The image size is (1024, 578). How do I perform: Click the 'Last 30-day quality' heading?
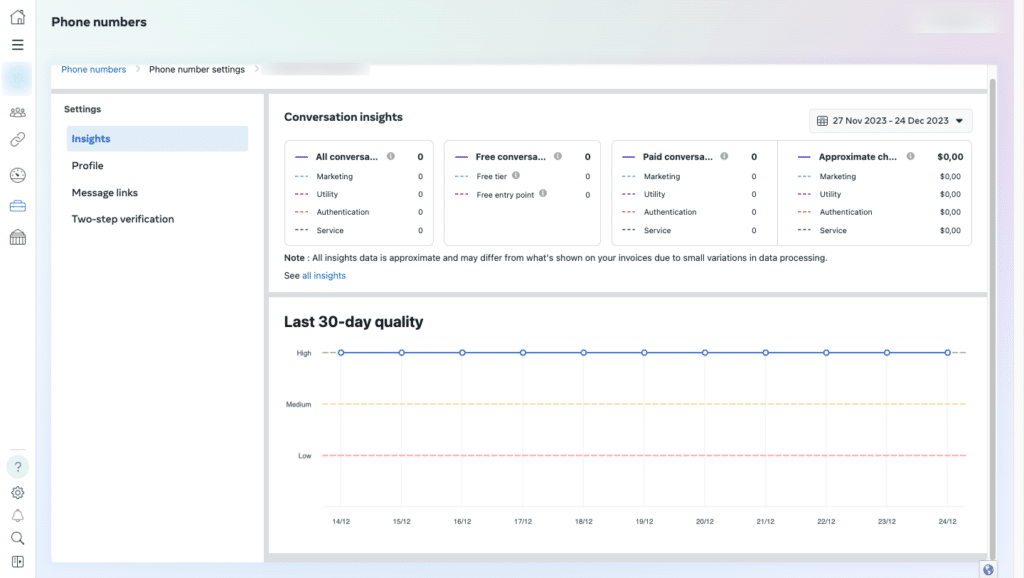353,322
